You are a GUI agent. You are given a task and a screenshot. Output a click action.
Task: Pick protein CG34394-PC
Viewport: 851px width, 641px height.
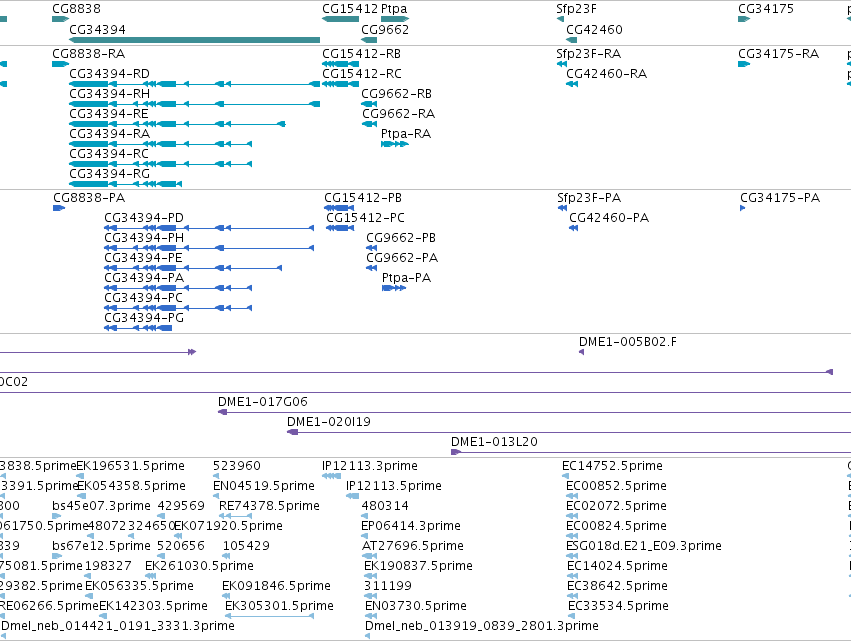[x=143, y=299]
